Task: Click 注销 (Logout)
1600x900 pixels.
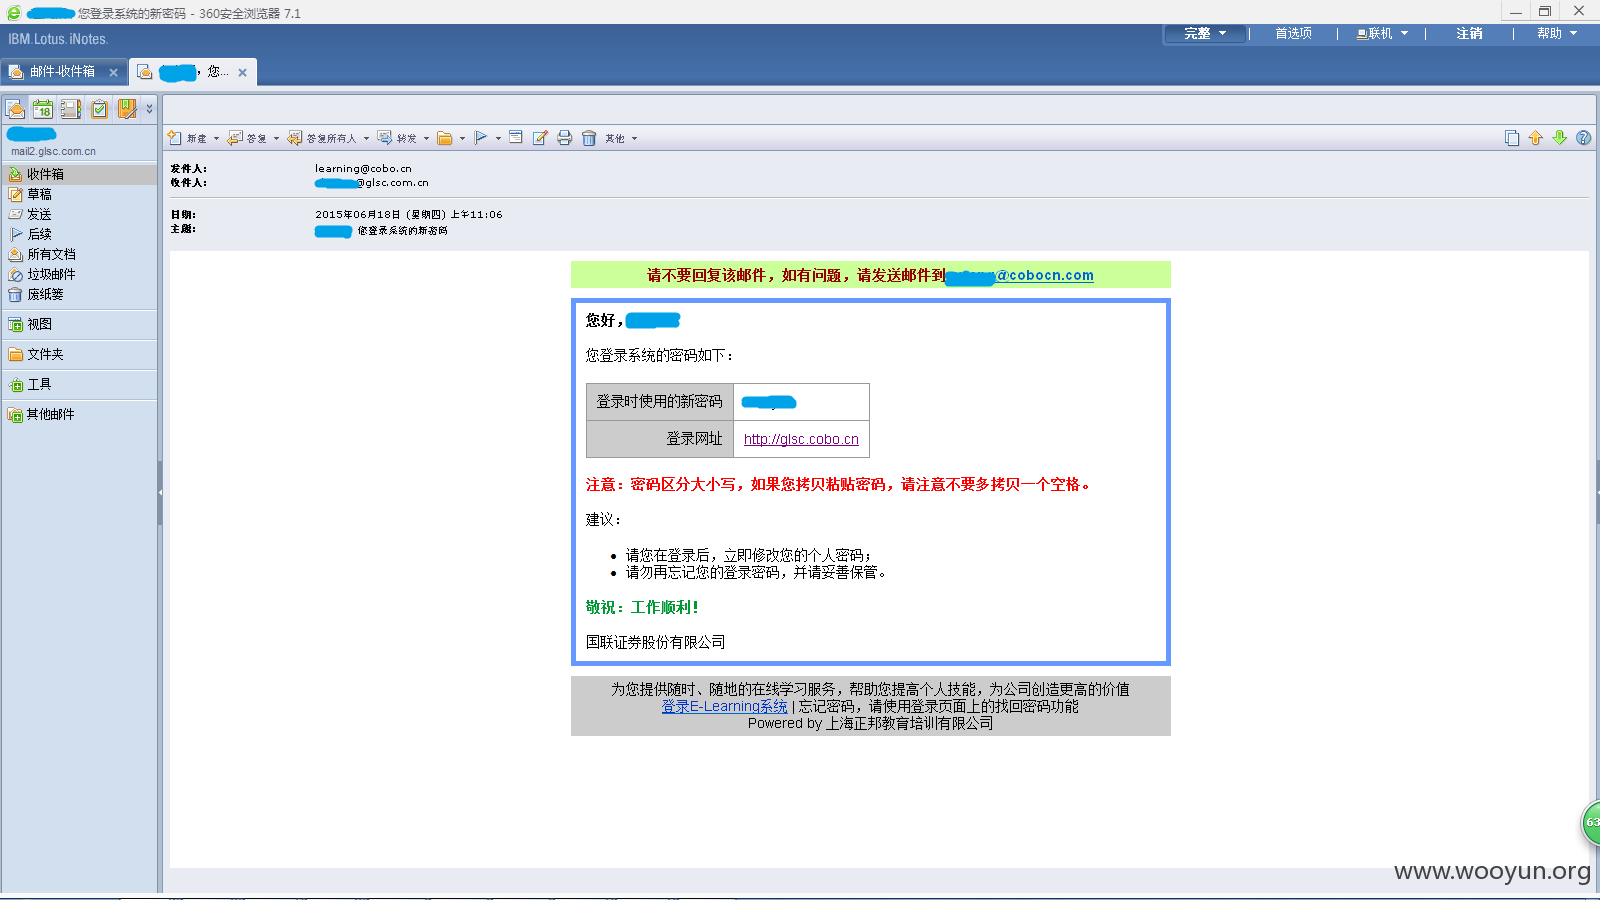Action: tap(1469, 34)
